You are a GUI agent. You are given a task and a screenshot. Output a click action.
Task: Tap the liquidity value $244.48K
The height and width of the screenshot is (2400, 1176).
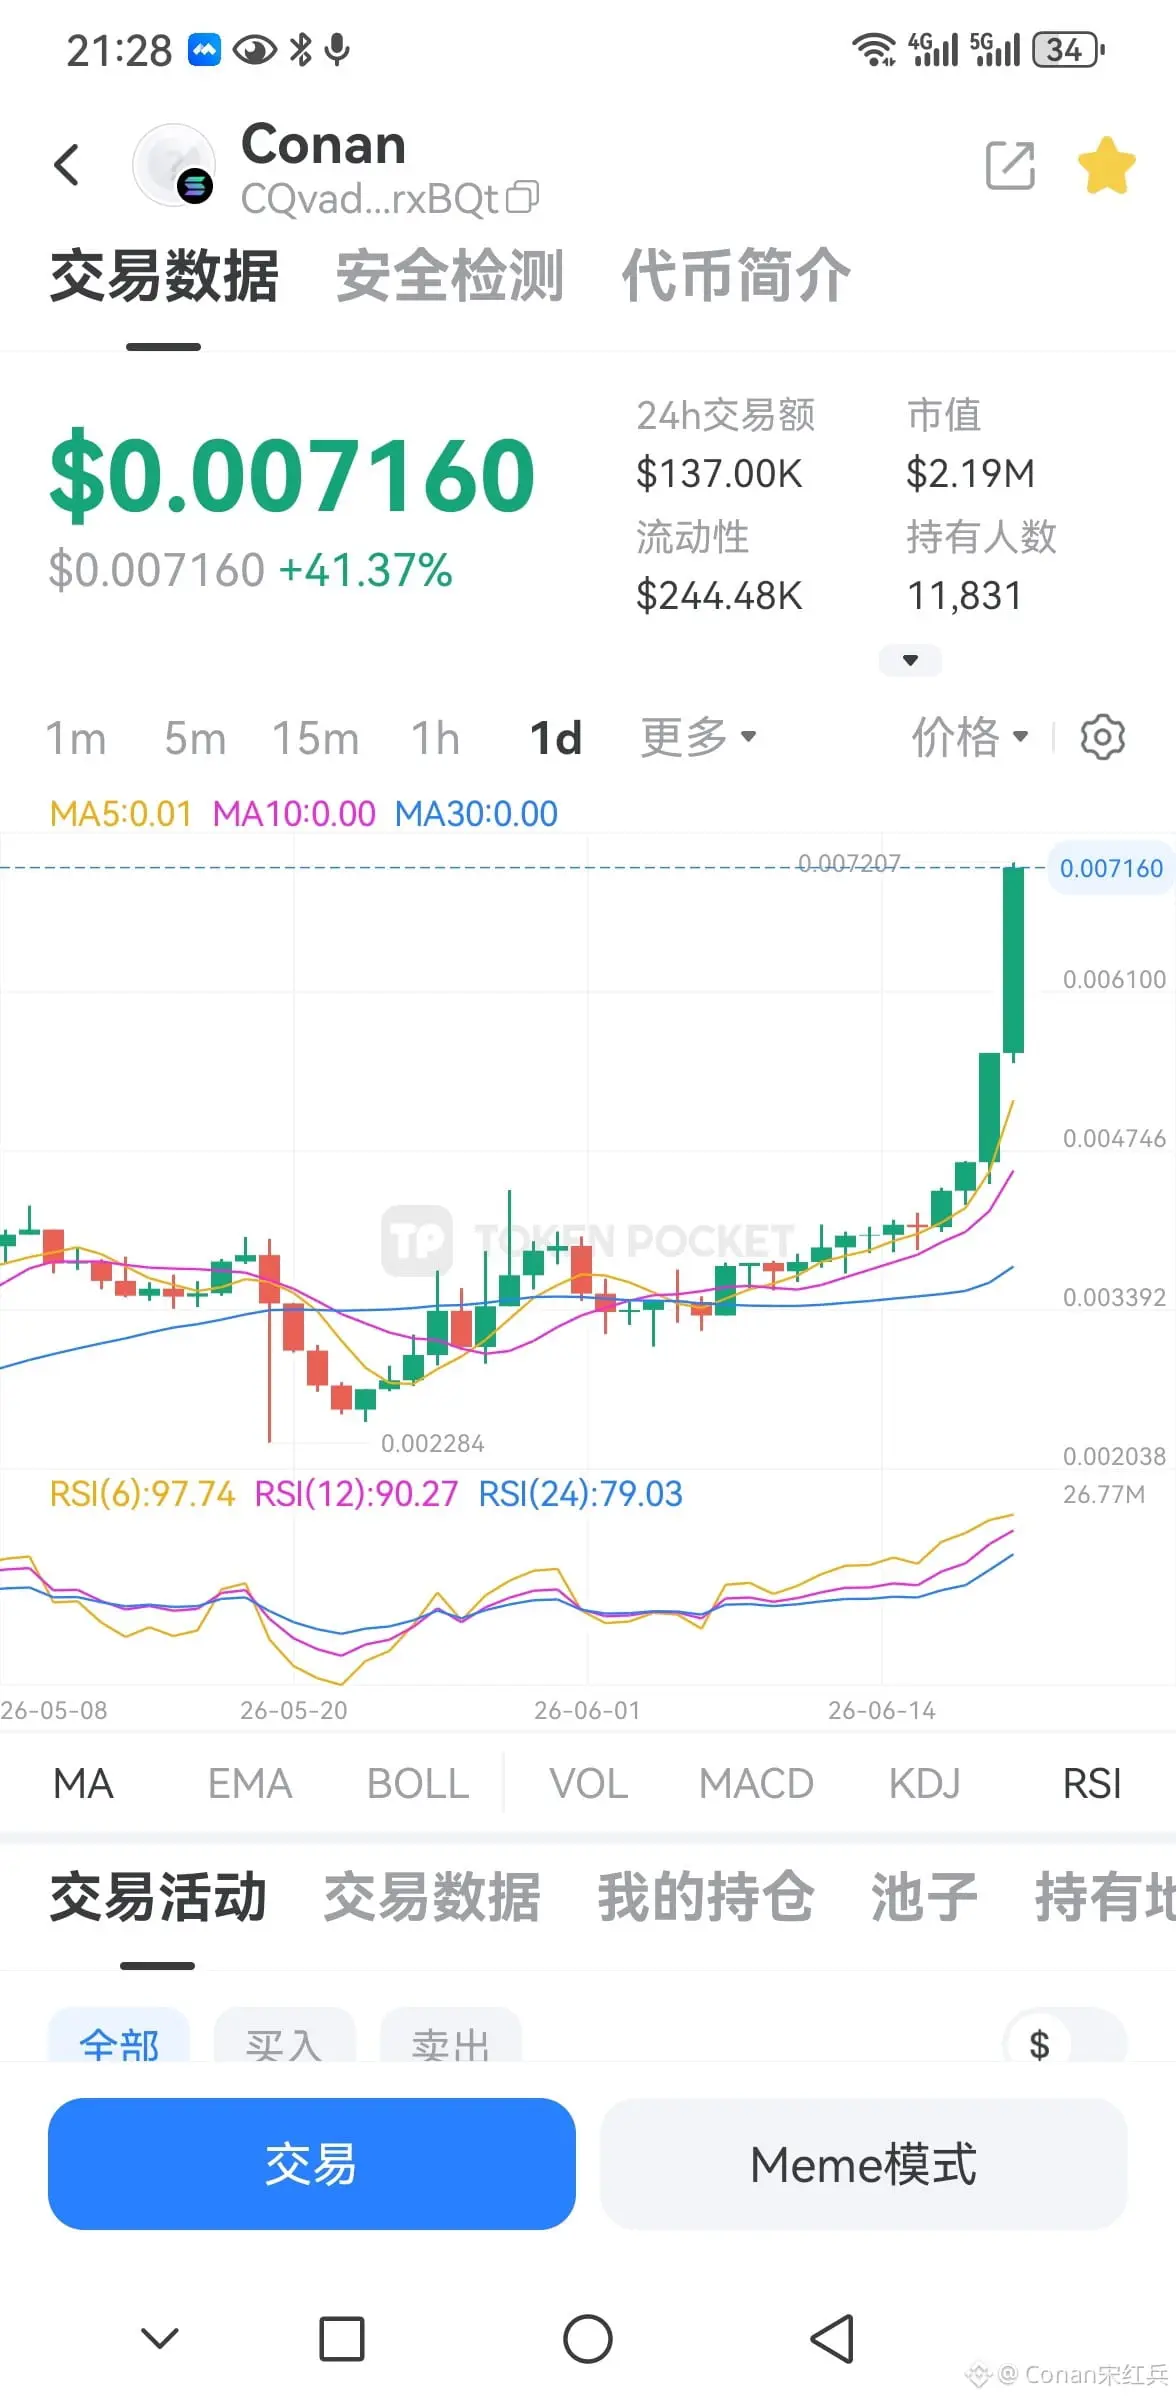pyautogui.click(x=719, y=596)
